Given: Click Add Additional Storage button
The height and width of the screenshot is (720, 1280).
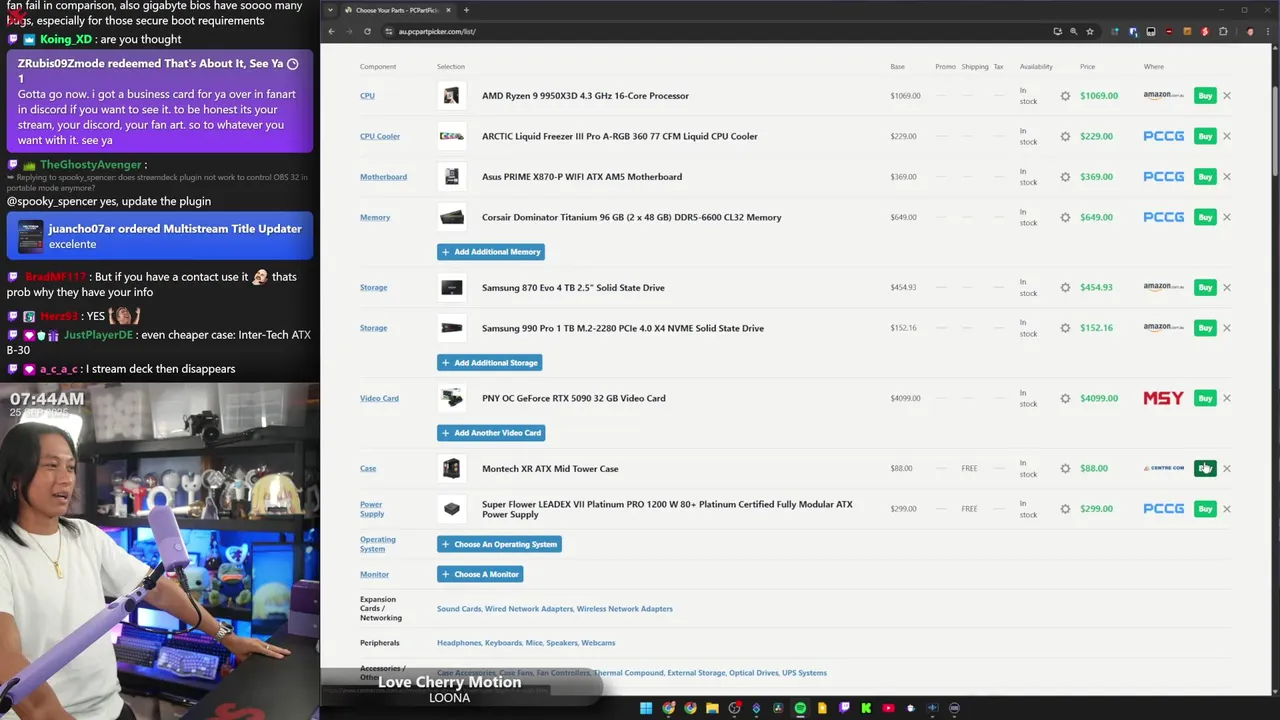Looking at the screenshot, I should pyautogui.click(x=489, y=363).
